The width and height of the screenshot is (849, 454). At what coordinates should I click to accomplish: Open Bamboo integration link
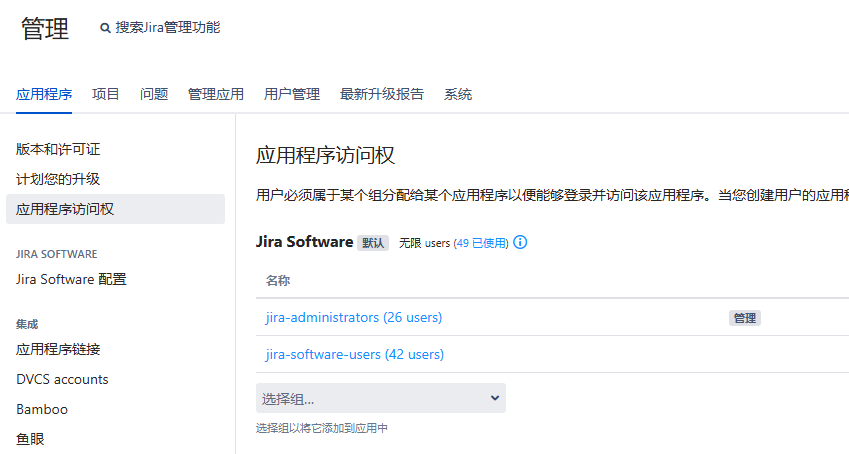(x=42, y=409)
